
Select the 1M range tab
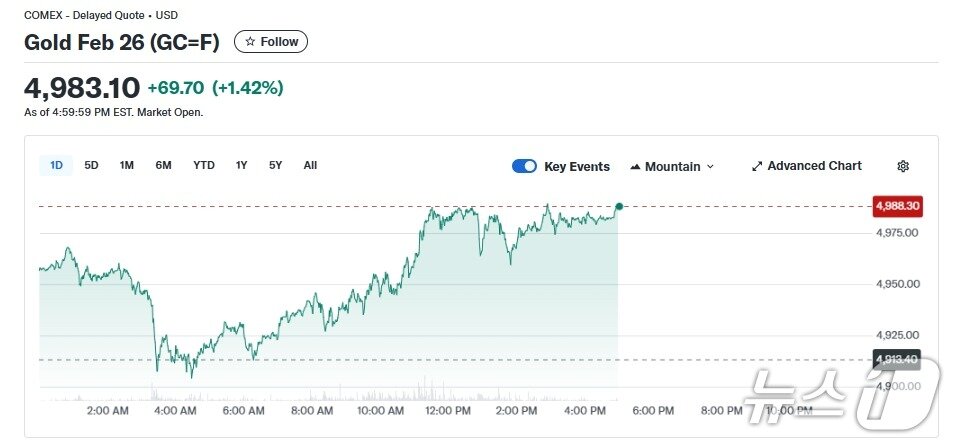[x=127, y=165]
